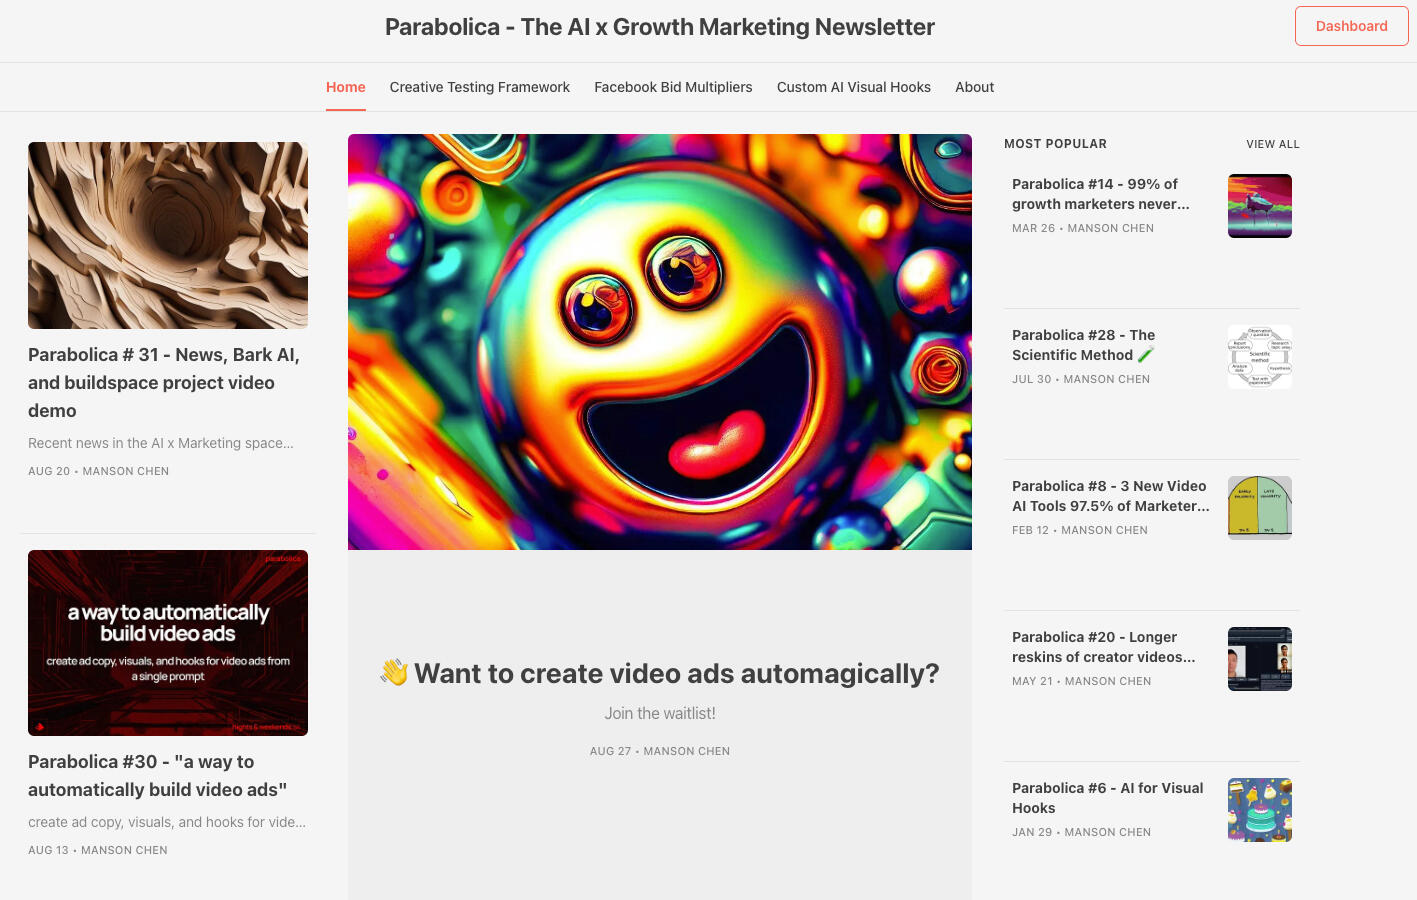Open Custom AI Visual Hooks tab
This screenshot has width=1417, height=900.
853,87
